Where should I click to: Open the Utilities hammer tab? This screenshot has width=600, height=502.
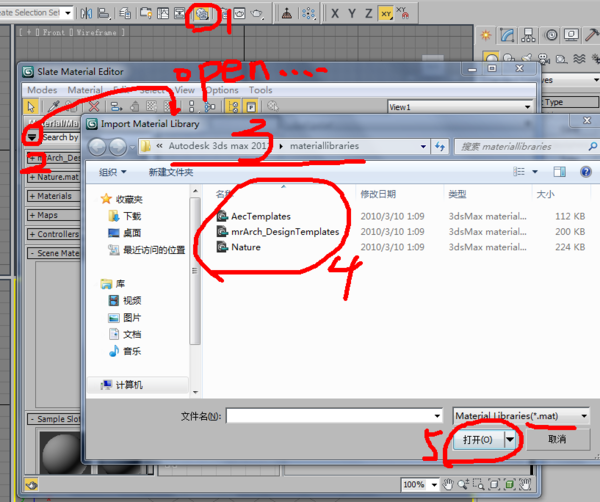click(x=592, y=36)
